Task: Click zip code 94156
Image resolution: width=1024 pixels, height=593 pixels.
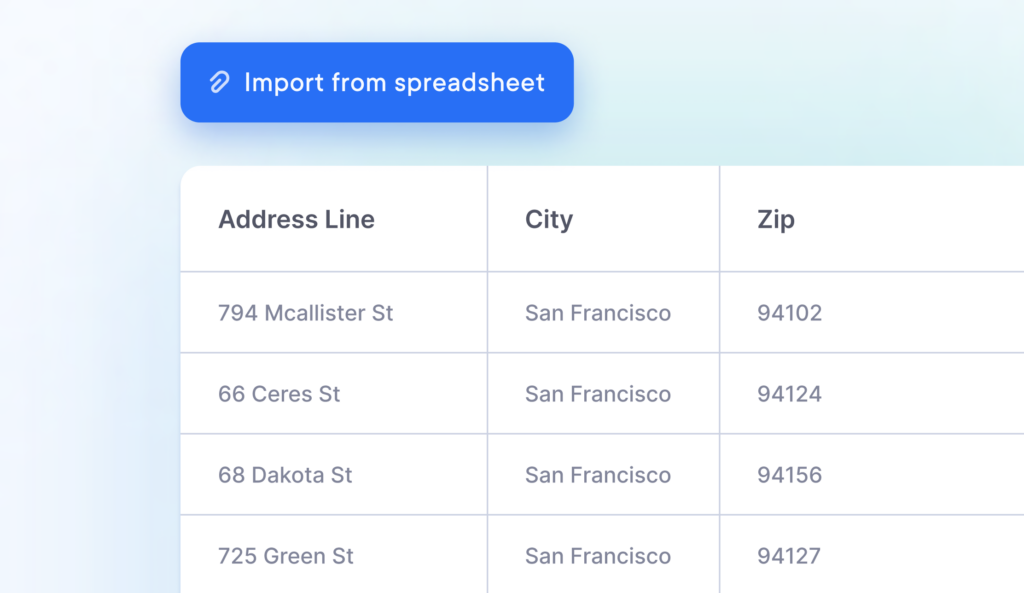Action: [790, 475]
